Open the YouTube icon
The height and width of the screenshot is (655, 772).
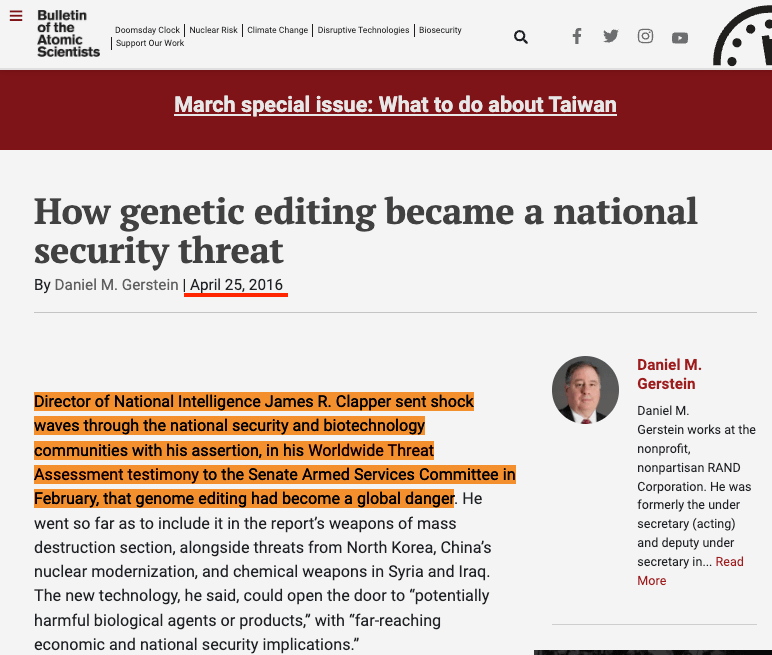[680, 38]
